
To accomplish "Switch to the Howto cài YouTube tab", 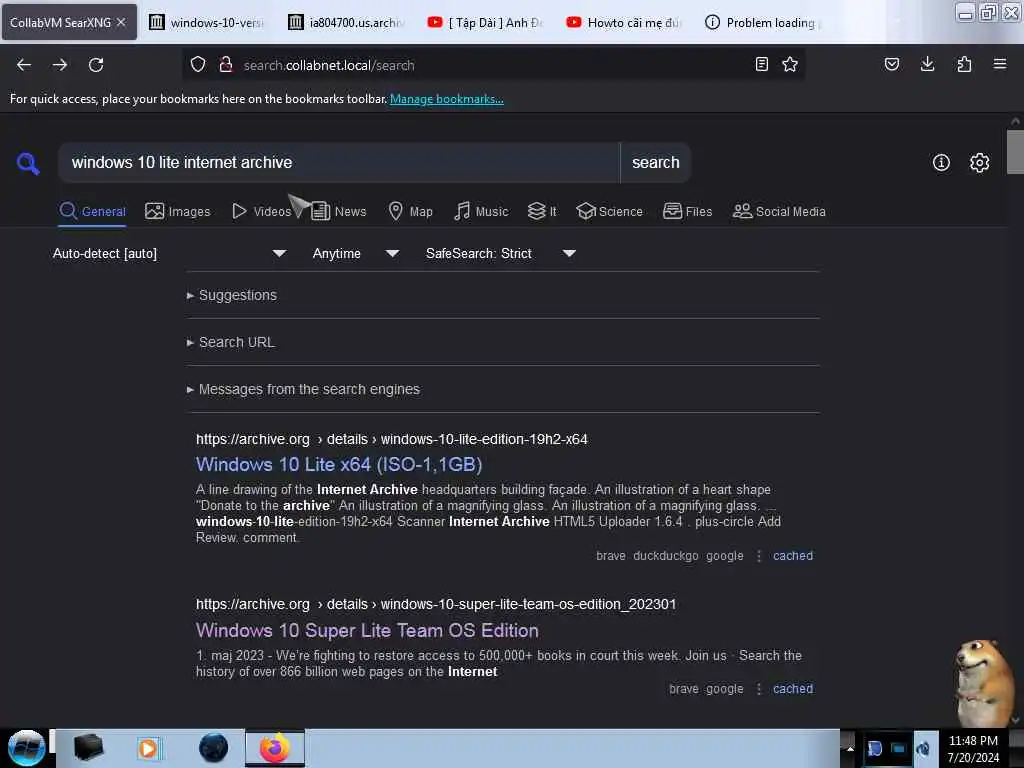I will [x=625, y=22].
